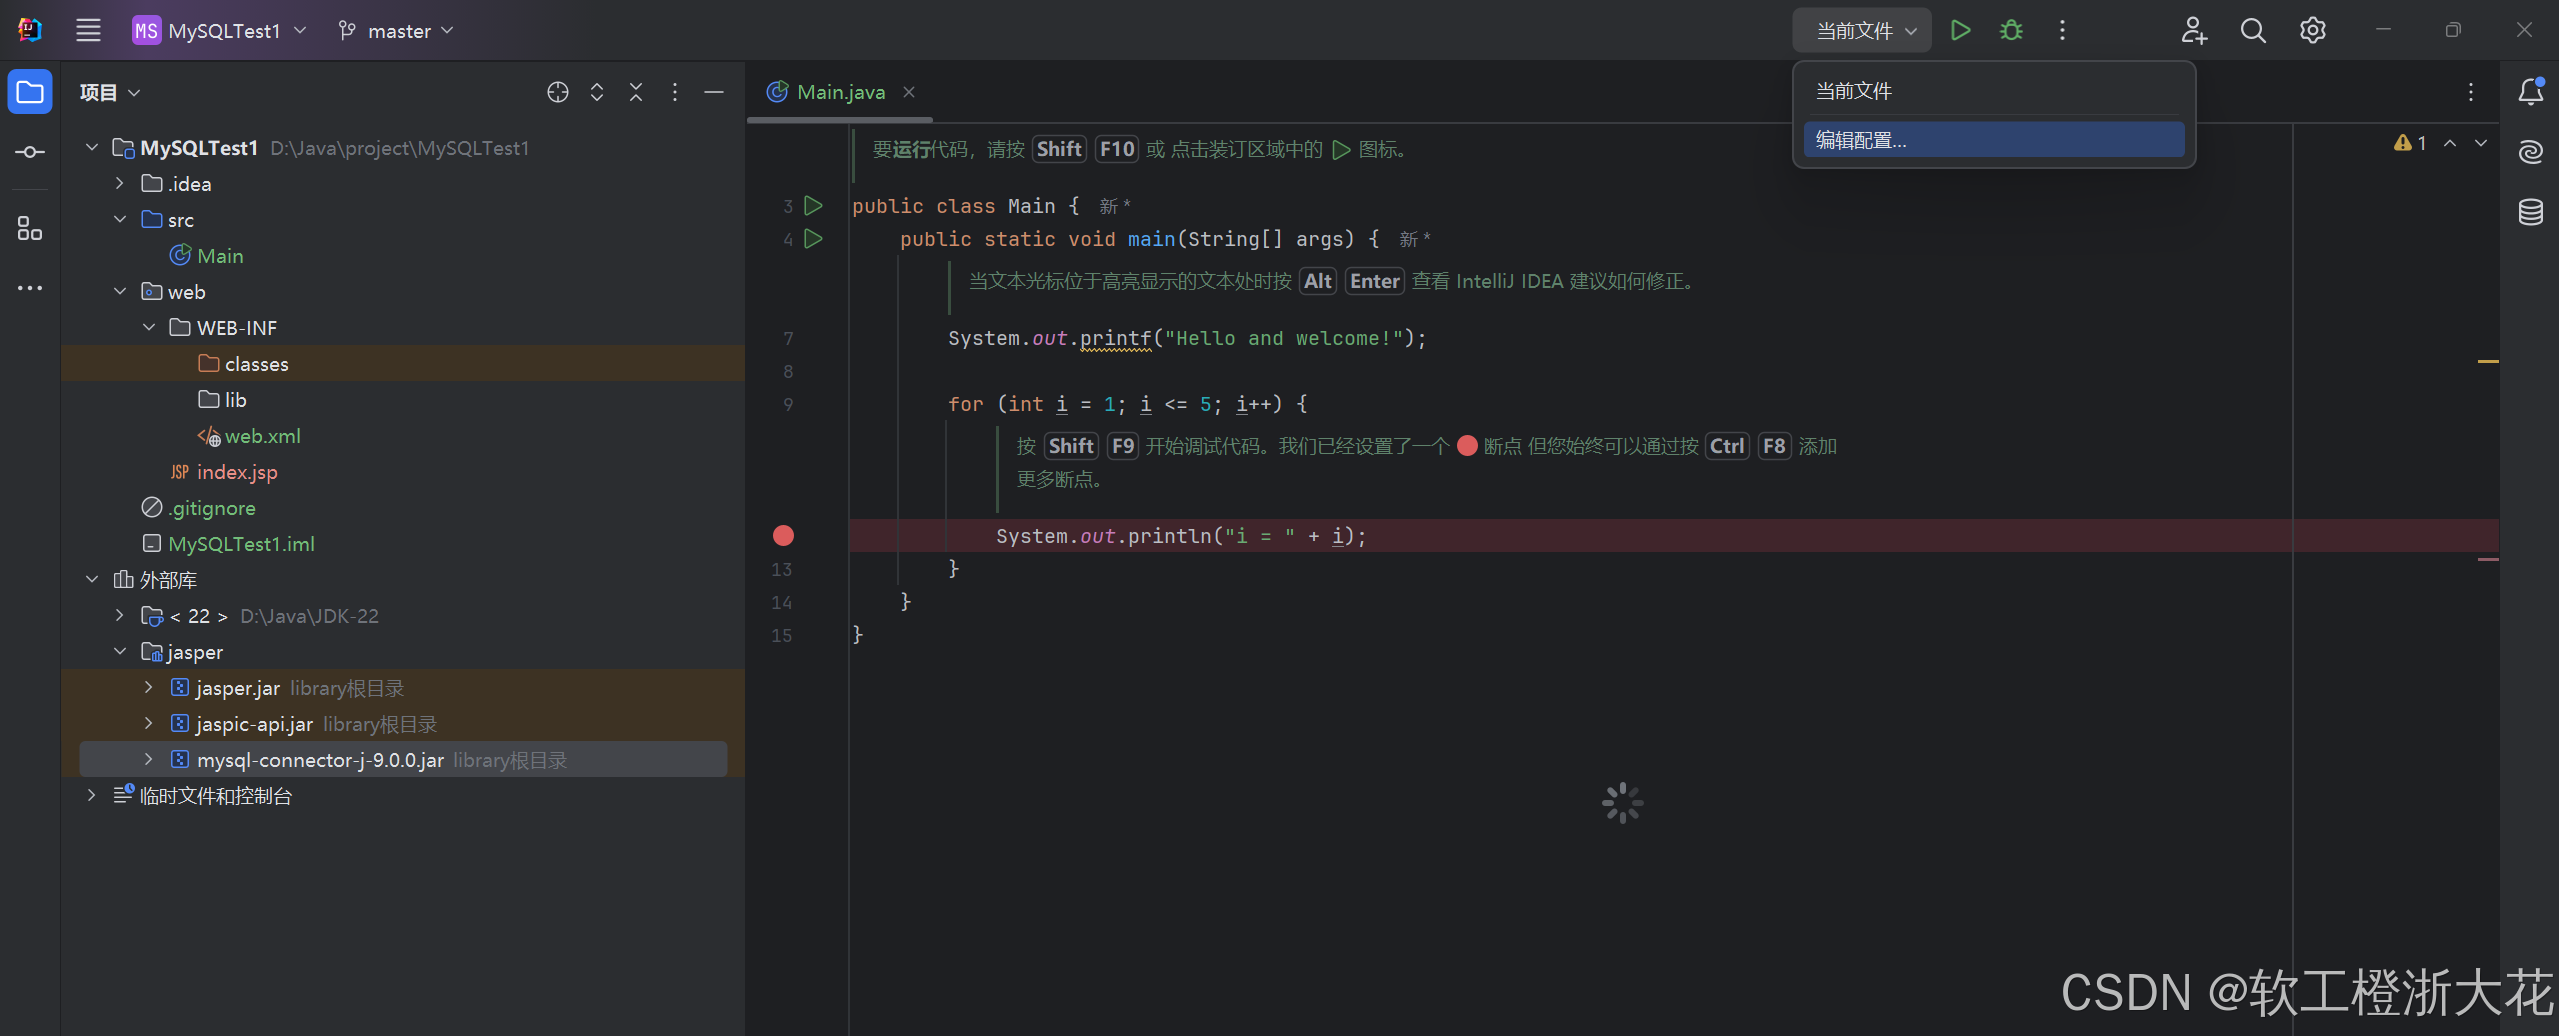
Task: Open Code With Me add-user icon
Action: tap(2194, 30)
